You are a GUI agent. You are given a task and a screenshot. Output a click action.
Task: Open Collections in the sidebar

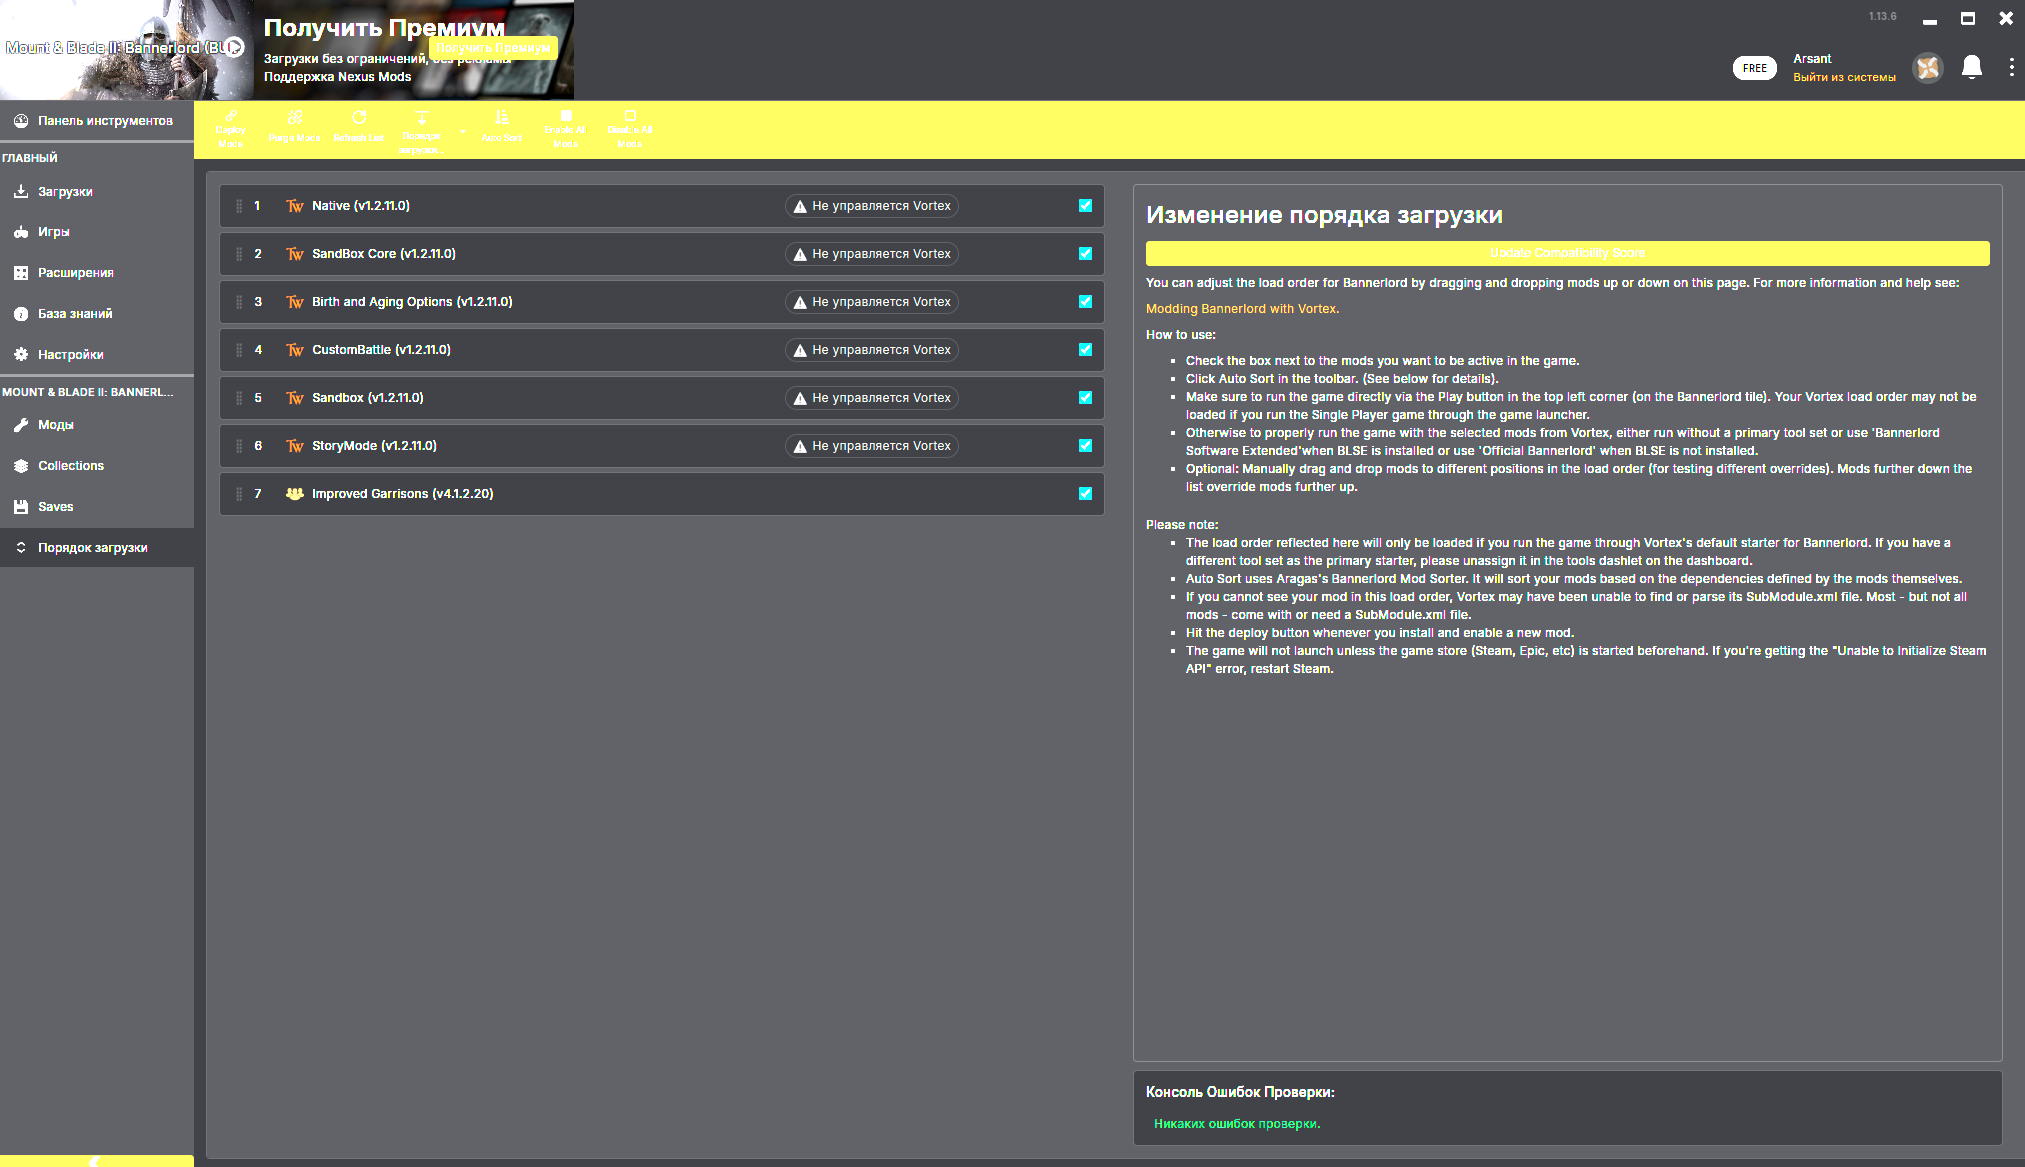97,465
